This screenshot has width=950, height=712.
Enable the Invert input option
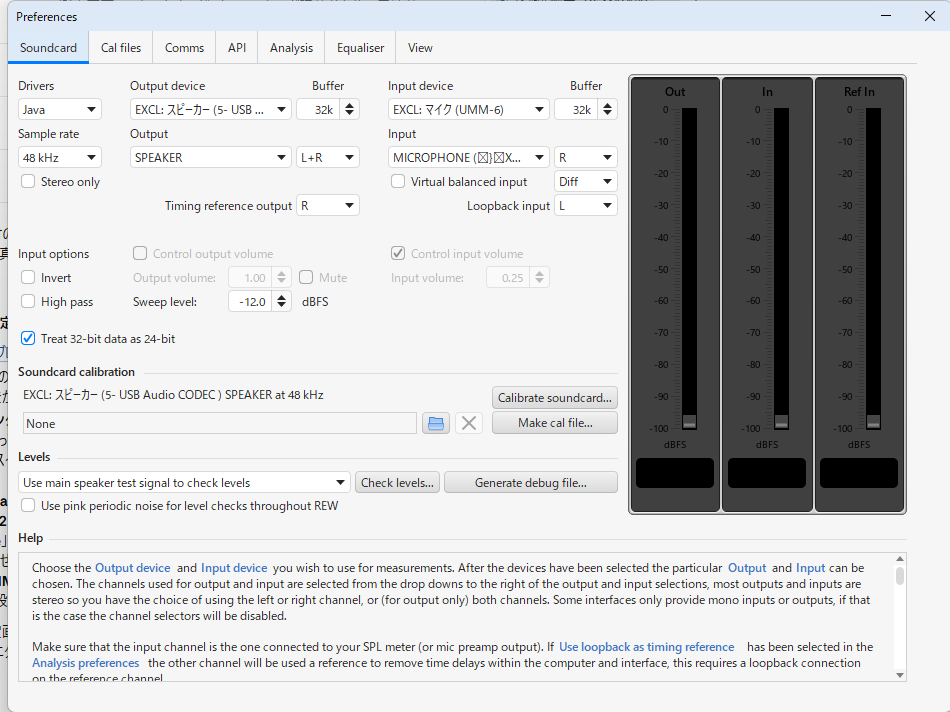[x=28, y=278]
